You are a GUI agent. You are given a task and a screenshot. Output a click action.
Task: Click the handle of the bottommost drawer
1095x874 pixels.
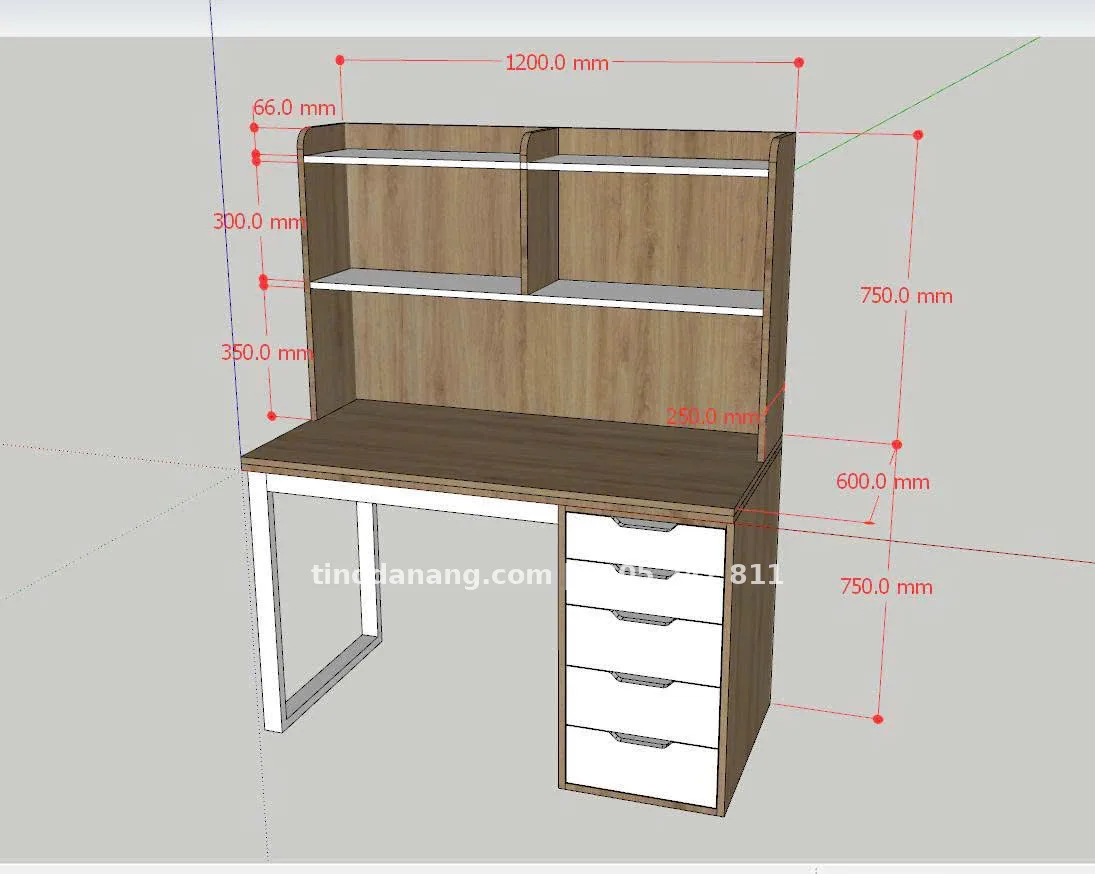pos(640,741)
